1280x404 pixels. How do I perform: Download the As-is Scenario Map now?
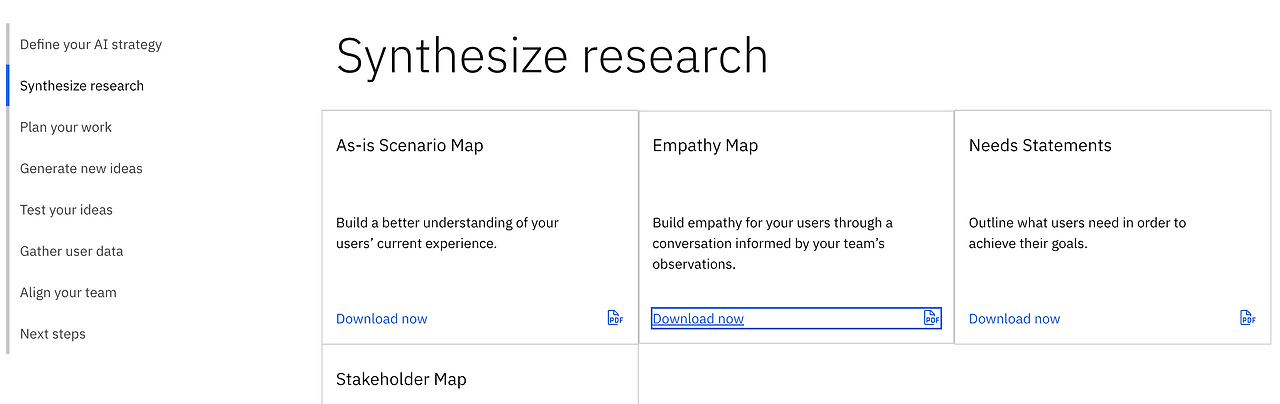coord(381,319)
